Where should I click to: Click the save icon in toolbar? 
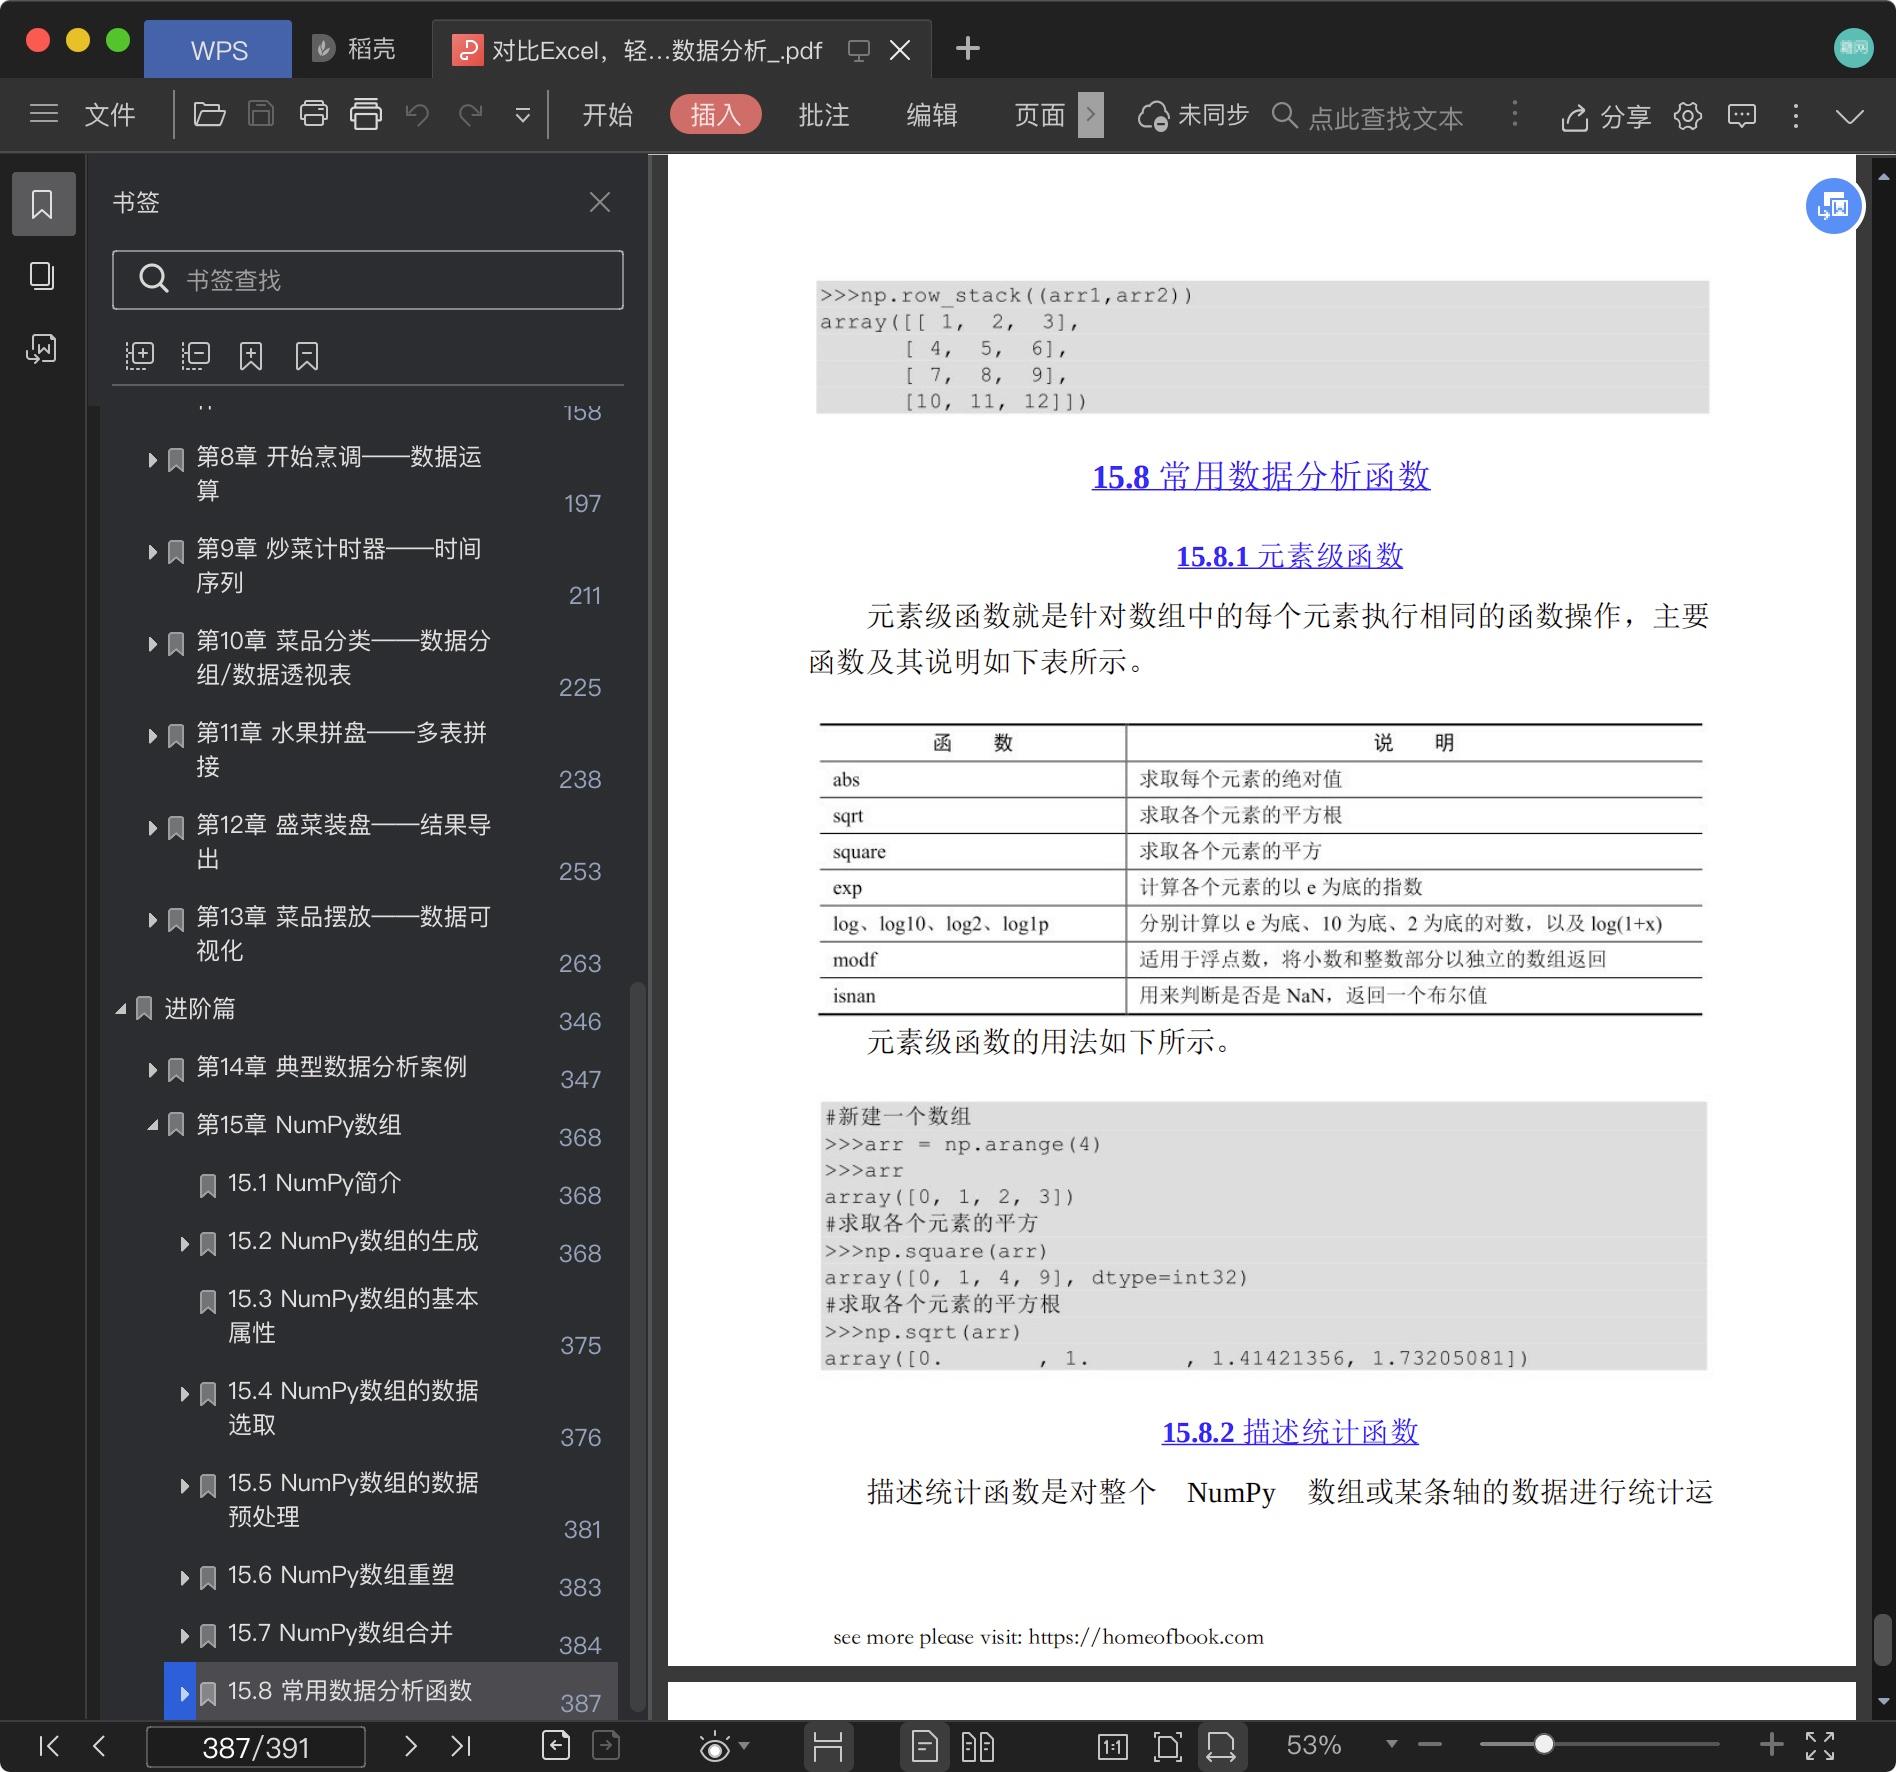point(261,115)
